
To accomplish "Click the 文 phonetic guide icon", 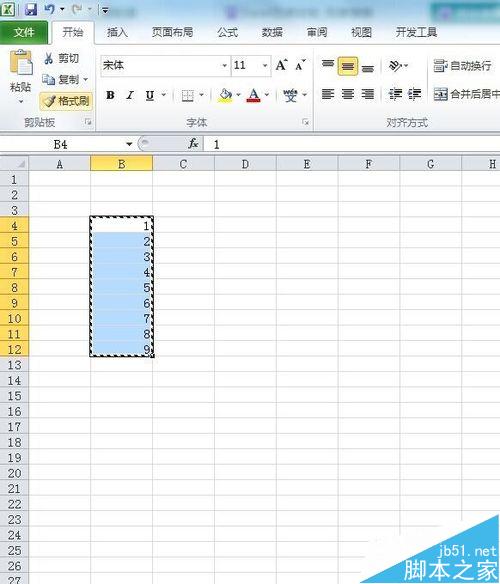I will click(291, 96).
